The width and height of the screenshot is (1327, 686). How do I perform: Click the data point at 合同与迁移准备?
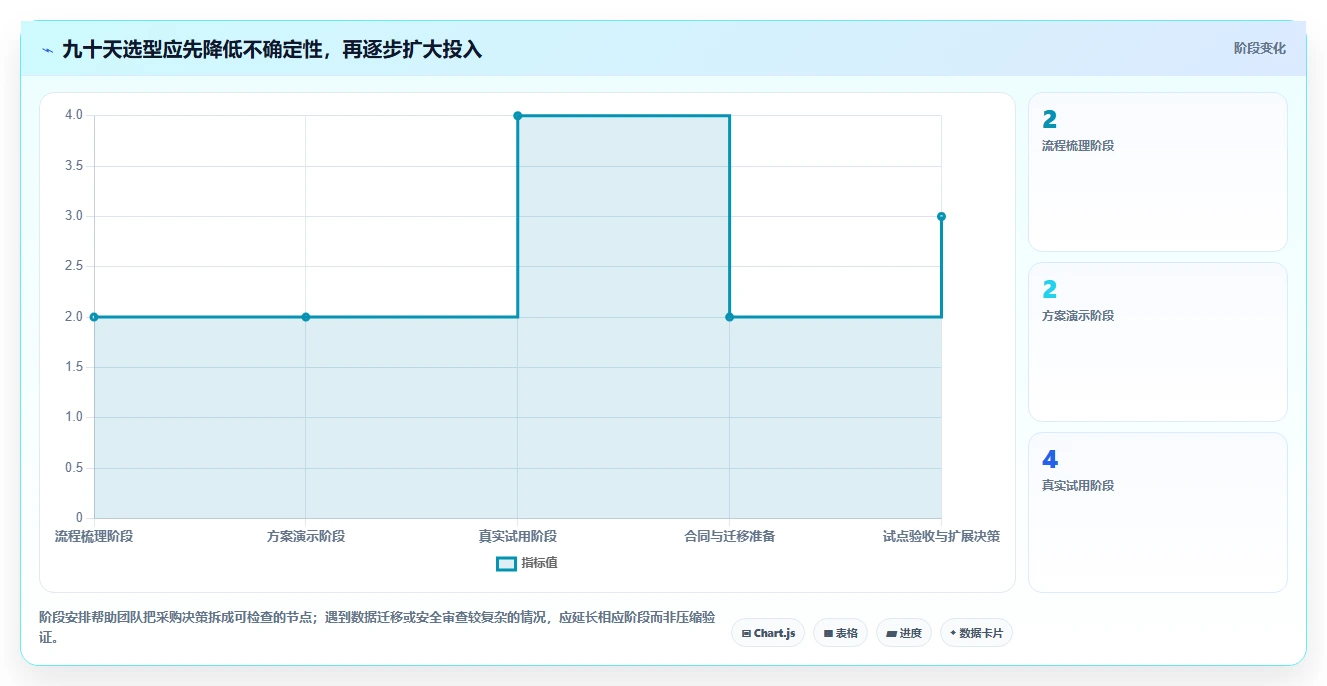(x=729, y=317)
